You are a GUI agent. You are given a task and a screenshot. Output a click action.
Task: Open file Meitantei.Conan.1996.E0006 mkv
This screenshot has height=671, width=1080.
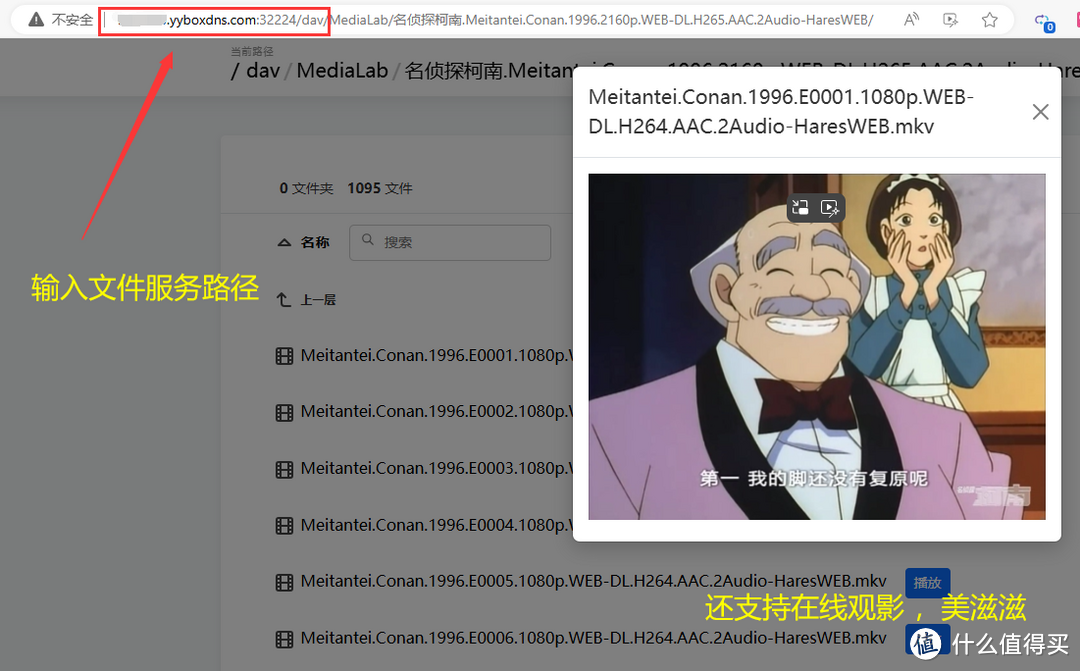[594, 638]
